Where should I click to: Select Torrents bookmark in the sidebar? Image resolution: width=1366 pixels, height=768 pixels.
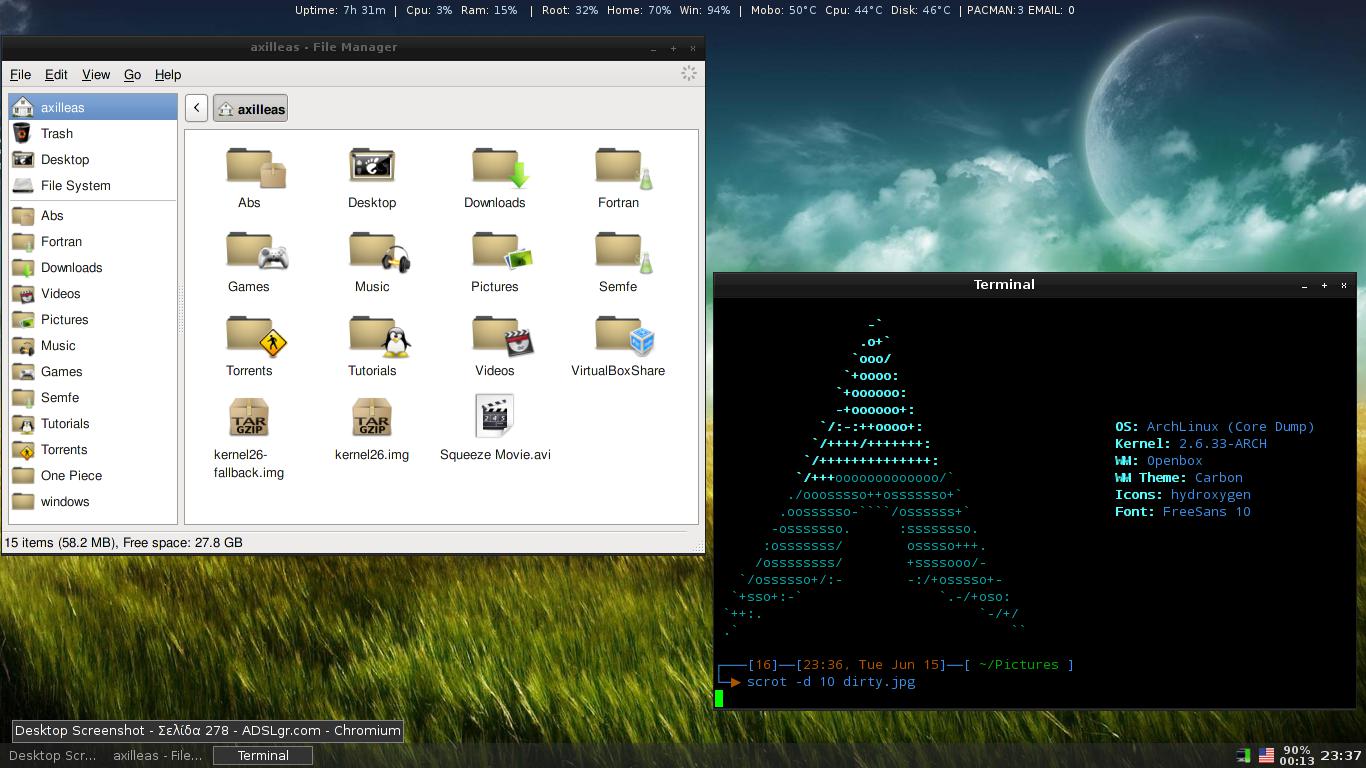[92, 449]
